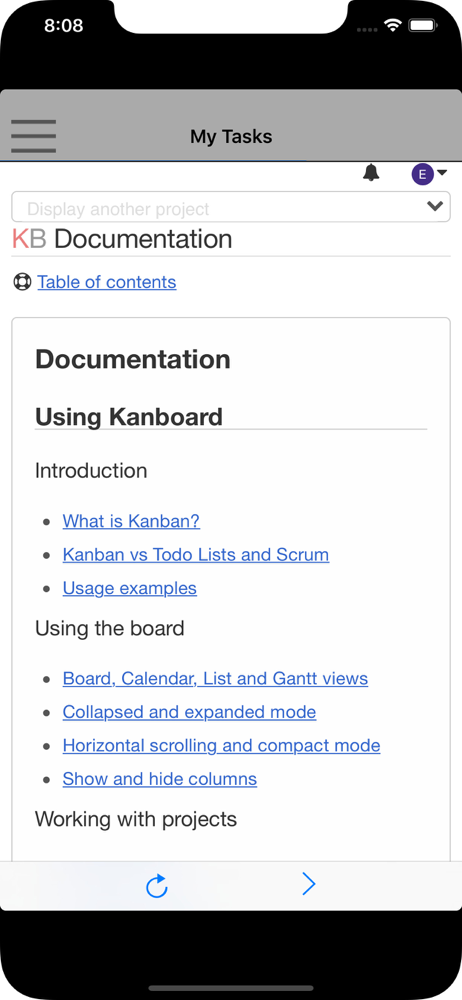The height and width of the screenshot is (1000, 462).
Task: Open notifications bell
Action: pos(371,172)
